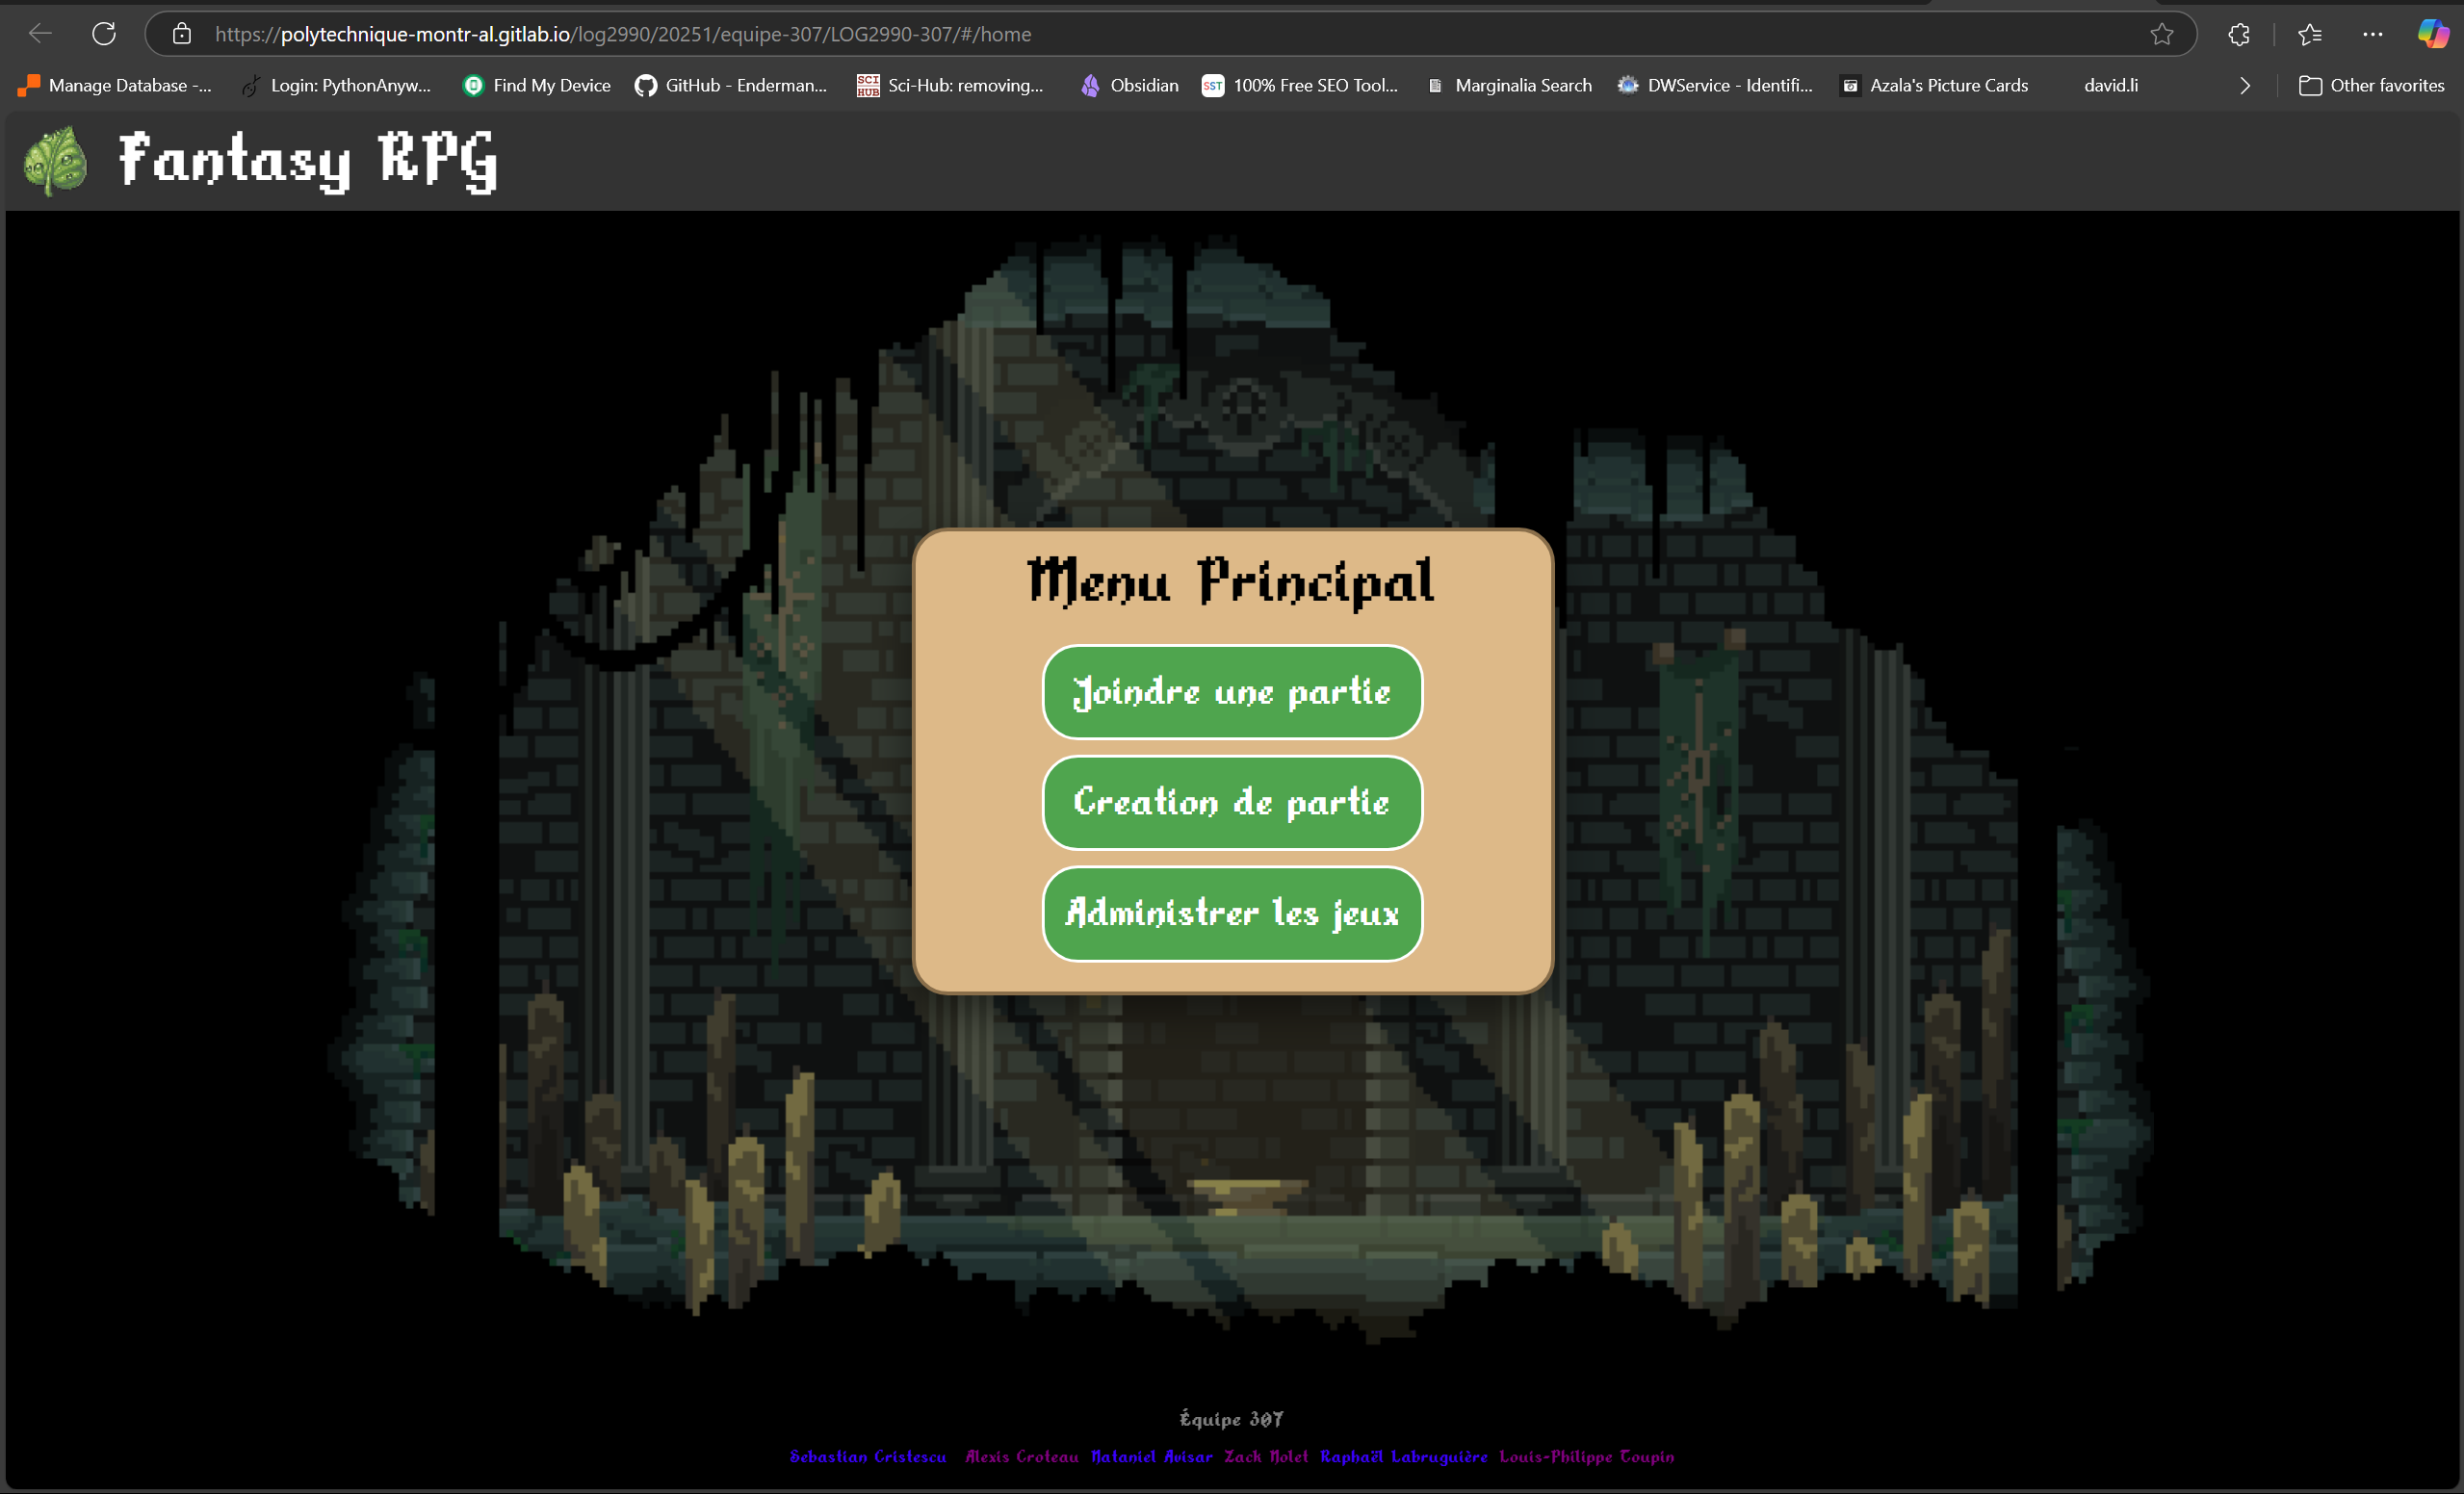
Task: Open the Copilot icon in toolbar
Action: [x=2432, y=34]
